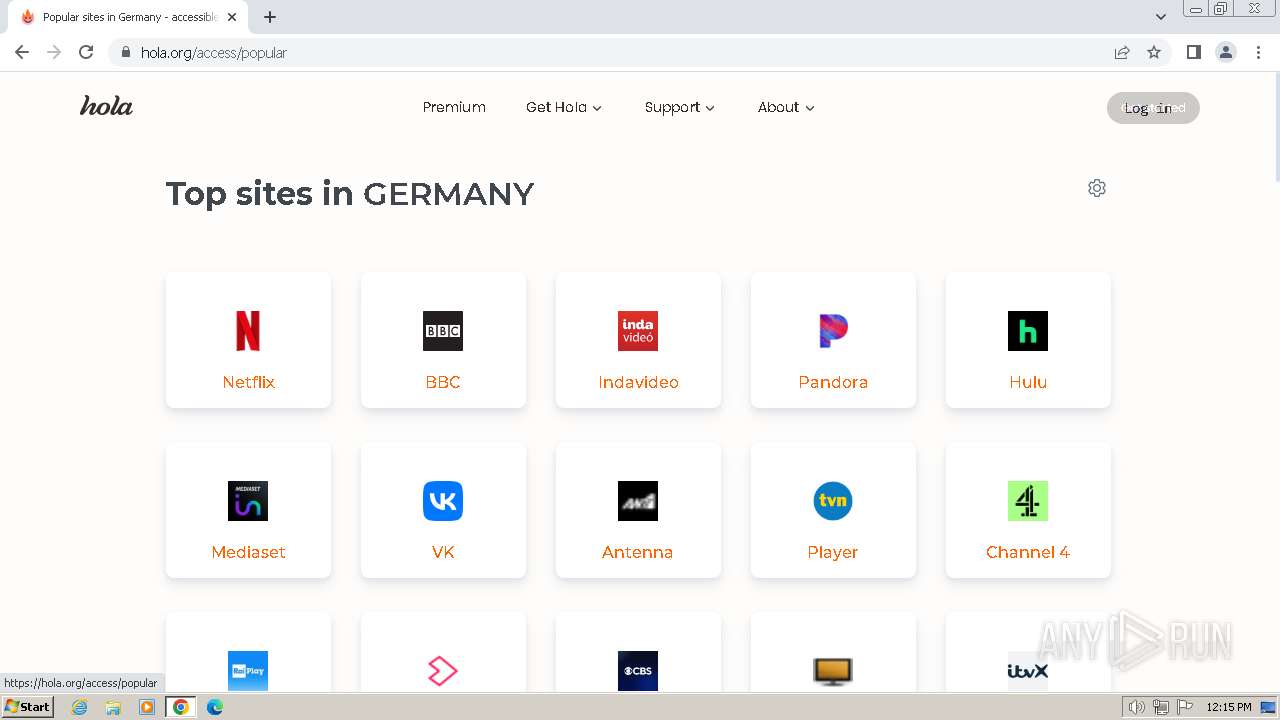Viewport: 1280px width, 720px height.
Task: Open the Mediaset link text
Action: (x=248, y=552)
